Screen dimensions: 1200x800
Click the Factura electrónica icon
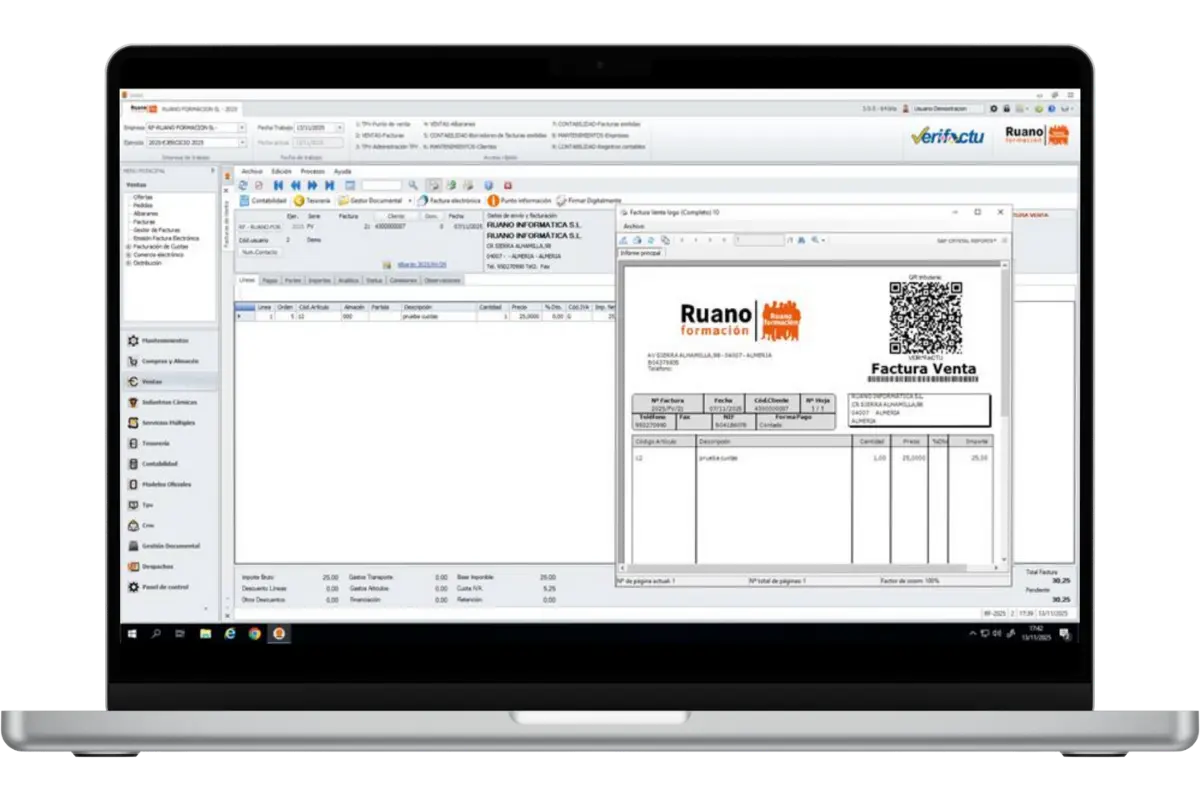[x=423, y=200]
